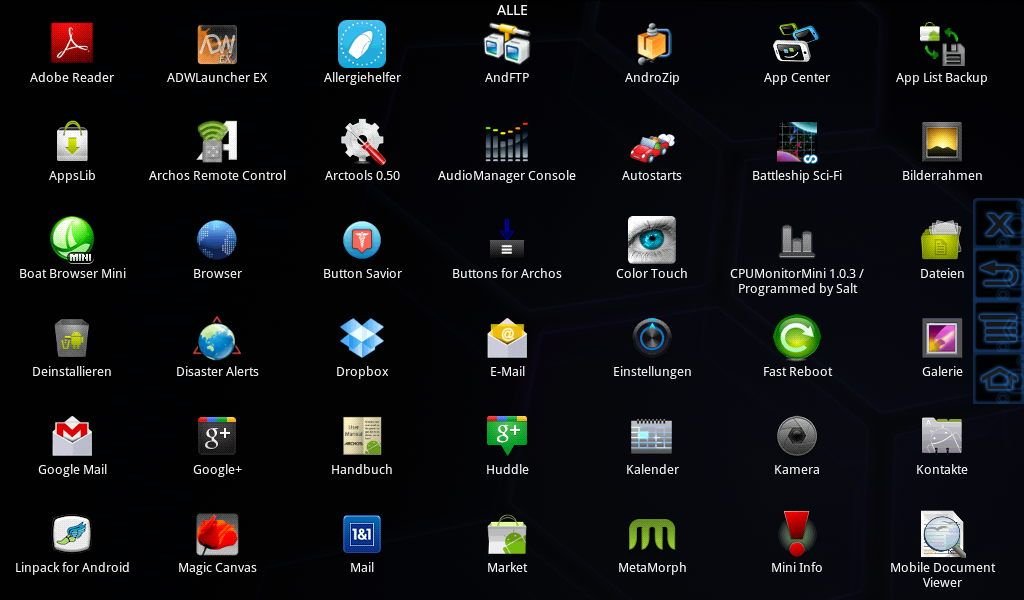The width and height of the screenshot is (1024, 600).
Task: Launch Linpack for Android
Action: [72, 534]
